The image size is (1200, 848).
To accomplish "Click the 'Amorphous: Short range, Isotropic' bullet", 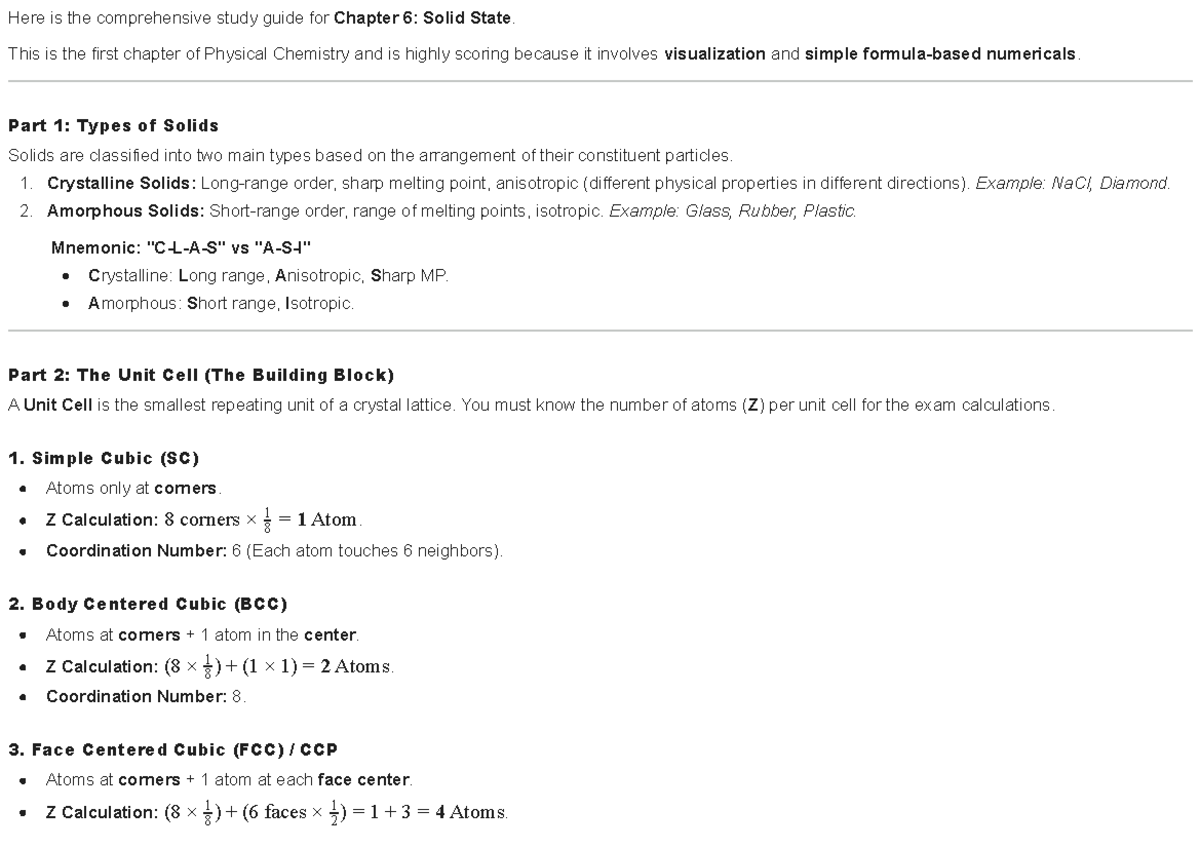I will (221, 303).
